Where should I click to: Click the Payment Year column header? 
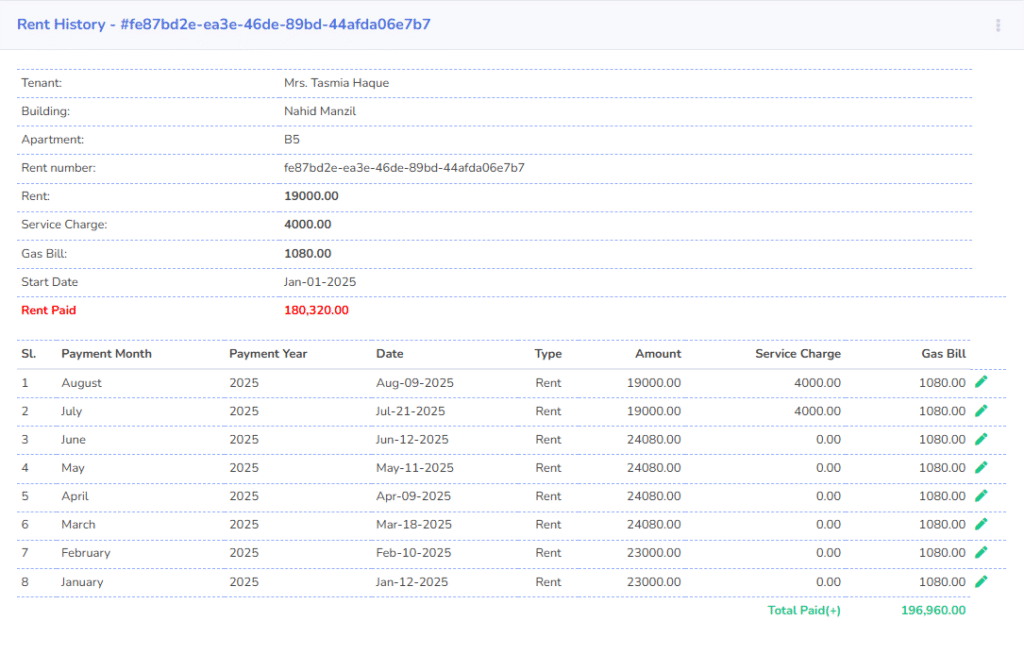(x=268, y=353)
